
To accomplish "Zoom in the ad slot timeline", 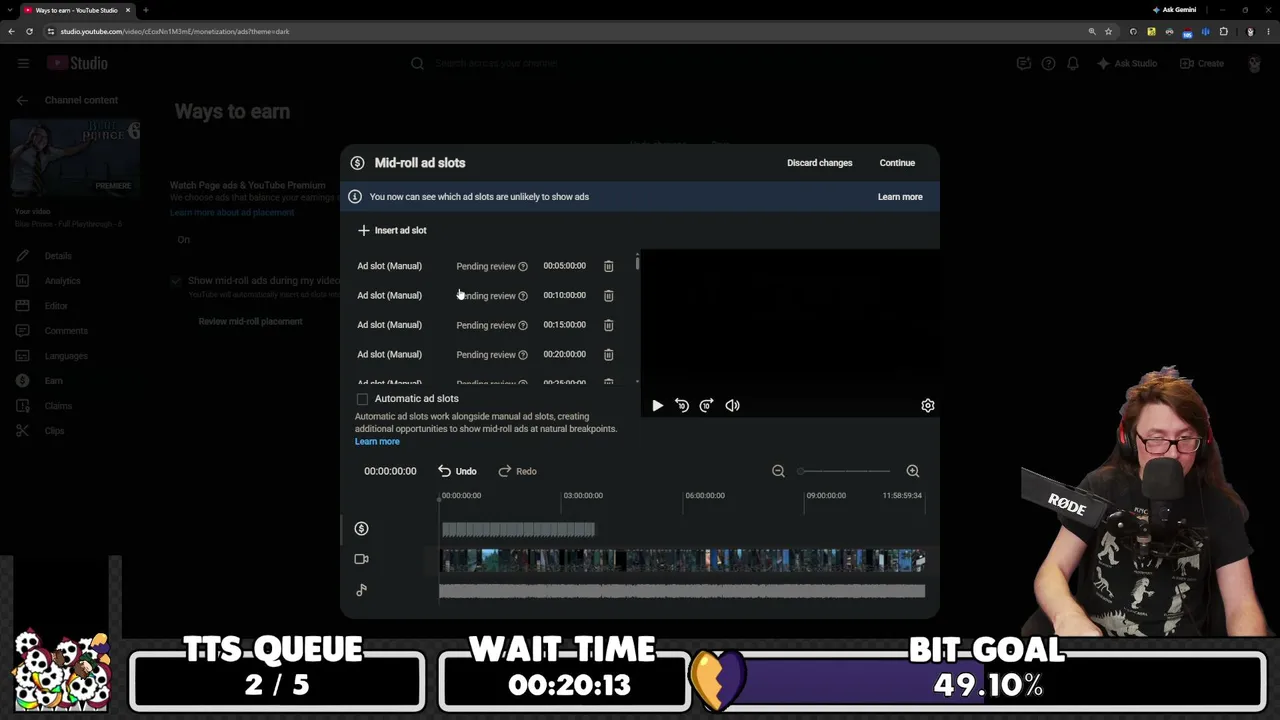I will pos(912,471).
